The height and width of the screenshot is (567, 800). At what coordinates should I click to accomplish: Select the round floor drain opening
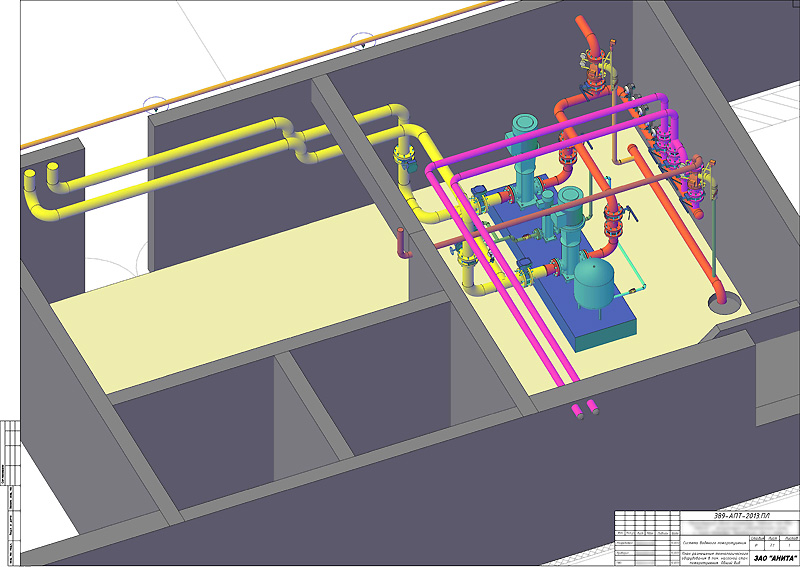(x=720, y=298)
